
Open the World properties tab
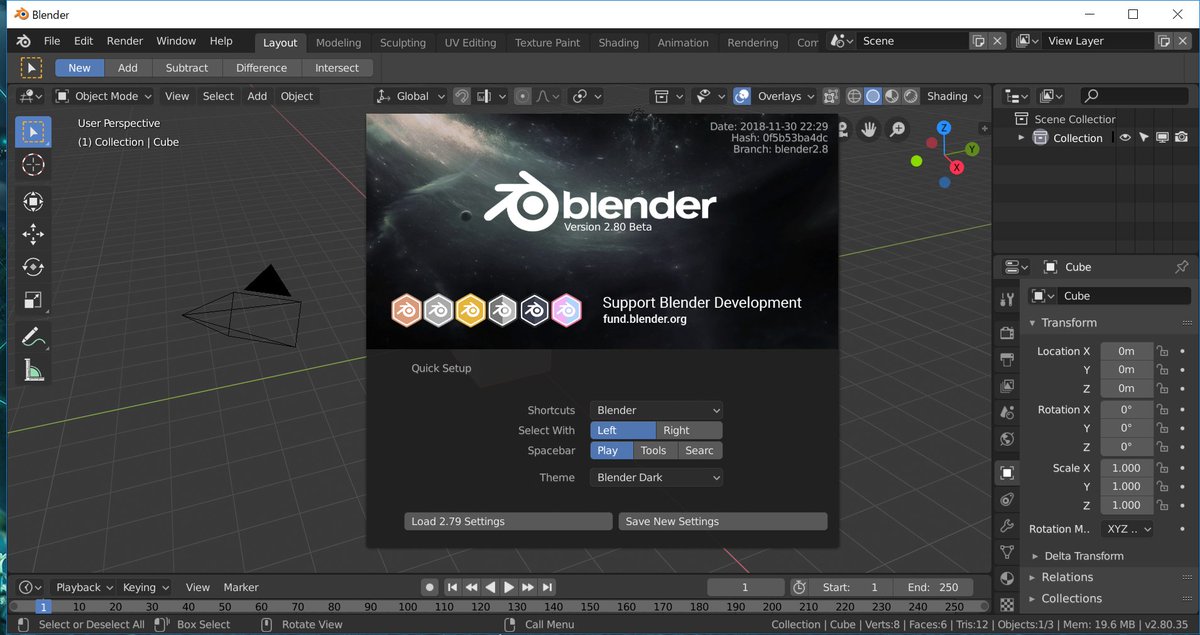click(x=1007, y=439)
